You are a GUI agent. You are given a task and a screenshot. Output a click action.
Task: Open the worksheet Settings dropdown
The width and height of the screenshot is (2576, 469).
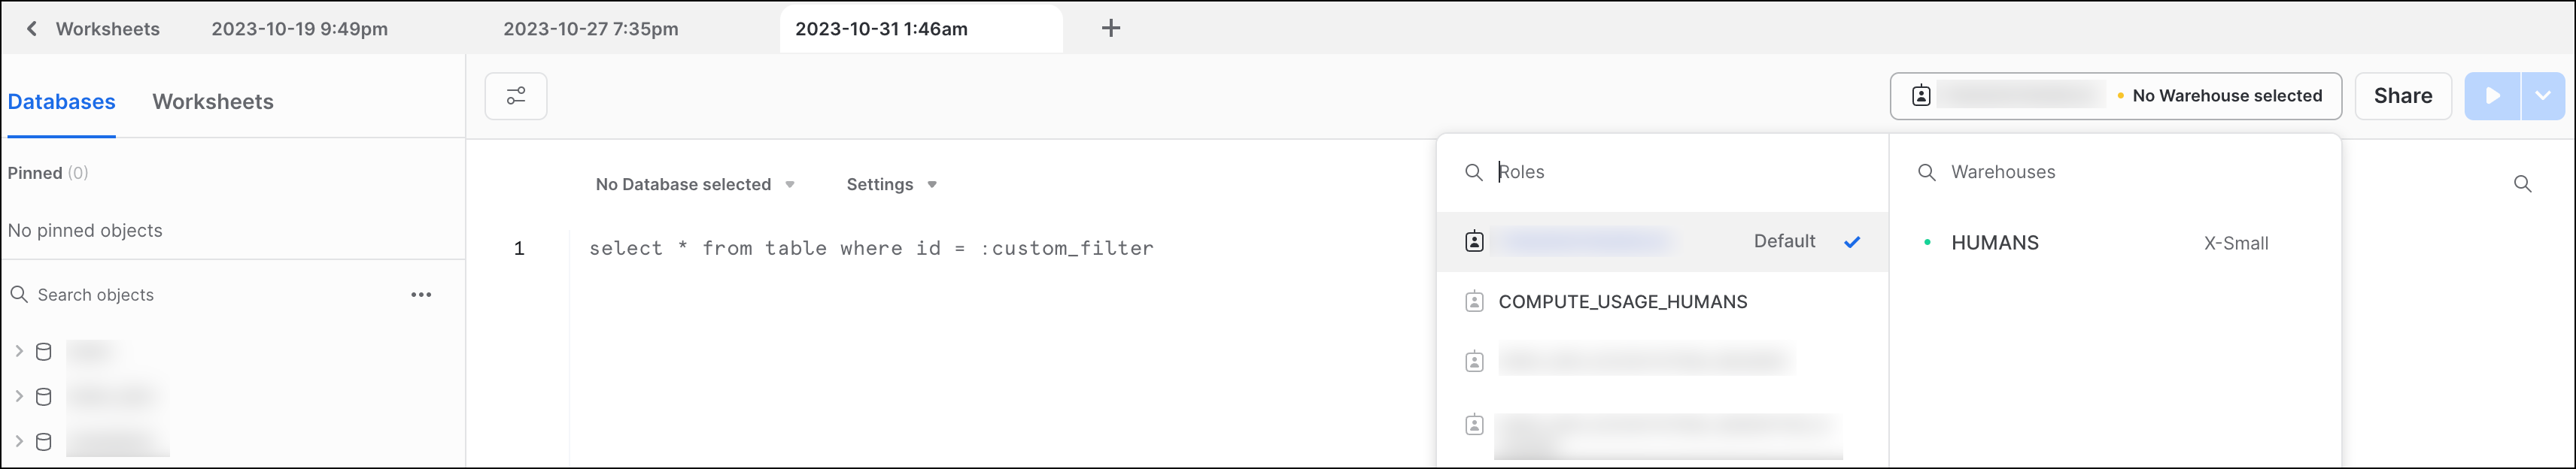click(889, 184)
